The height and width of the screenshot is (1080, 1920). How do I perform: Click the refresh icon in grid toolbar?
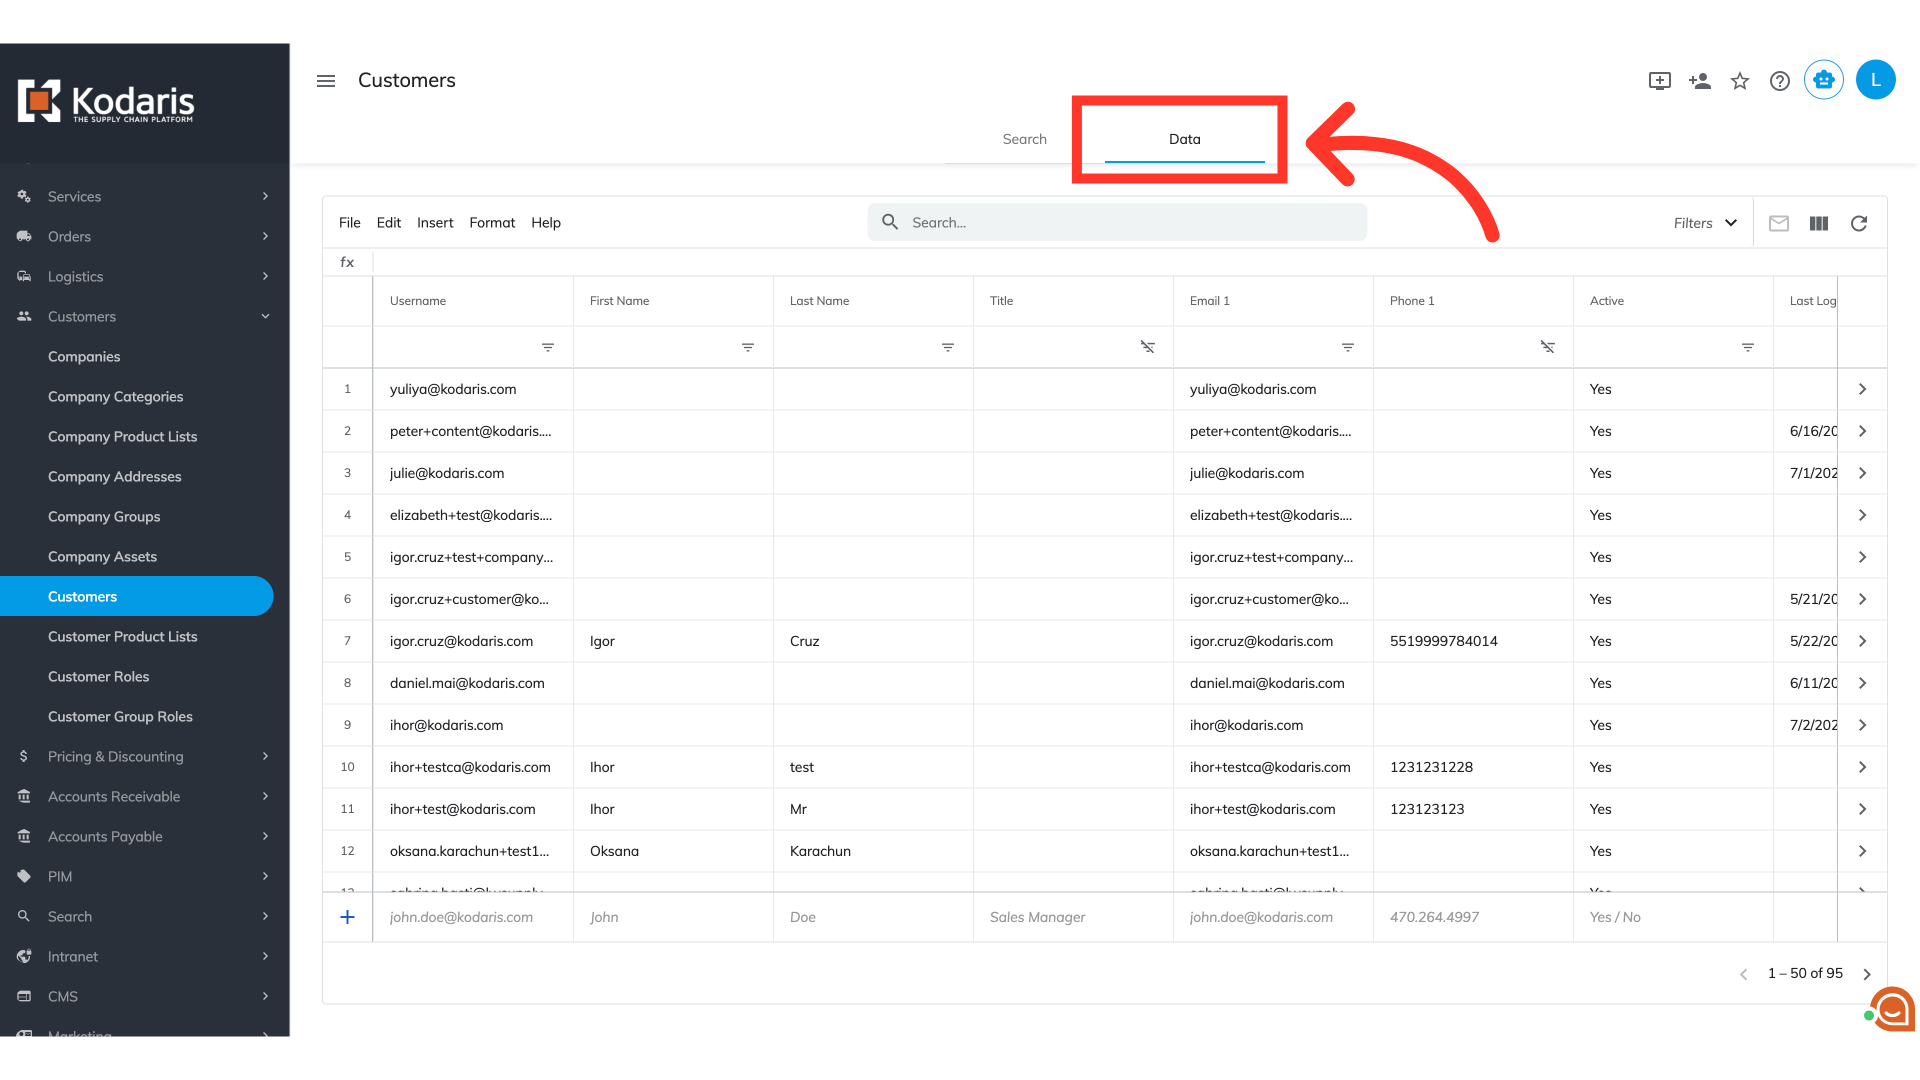(x=1859, y=223)
